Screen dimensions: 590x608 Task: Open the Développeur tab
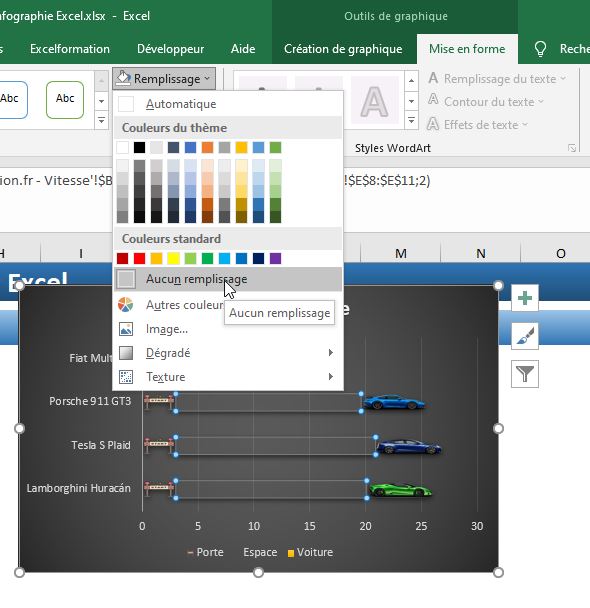(x=171, y=49)
